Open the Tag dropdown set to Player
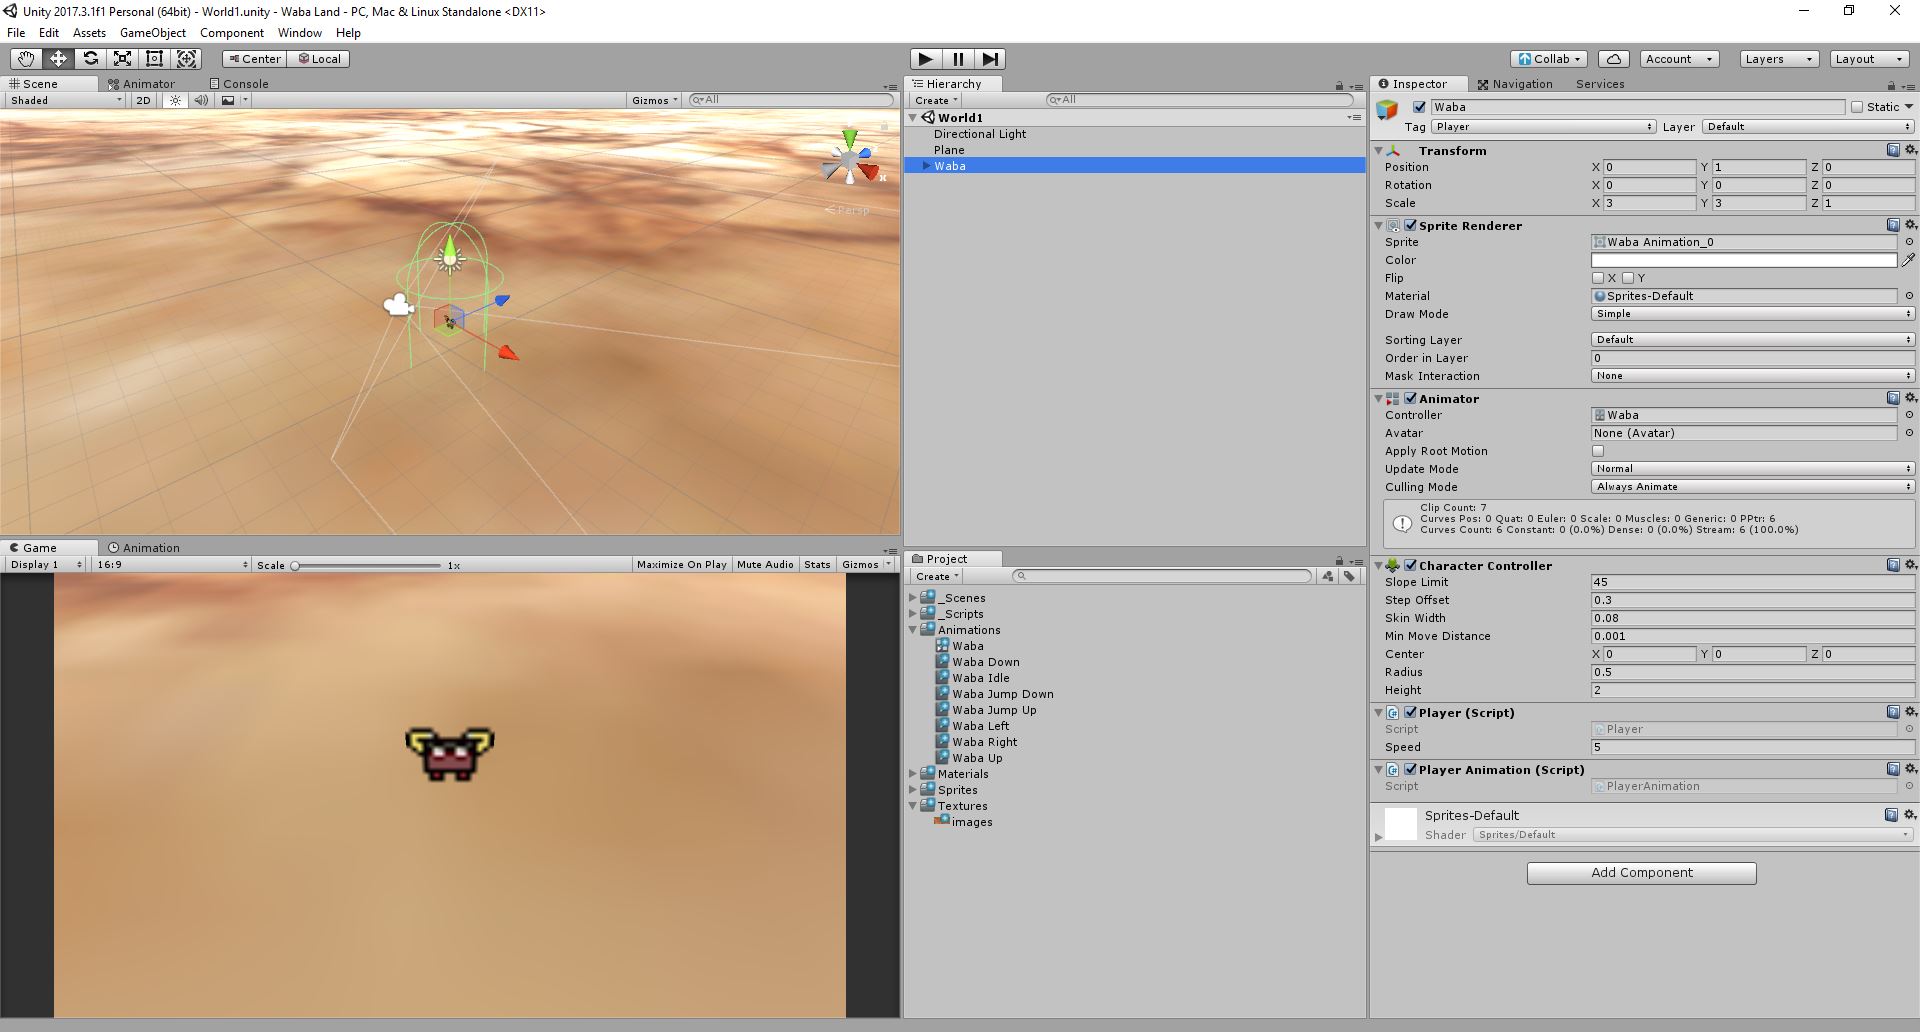The height and width of the screenshot is (1032, 1920). (1543, 127)
